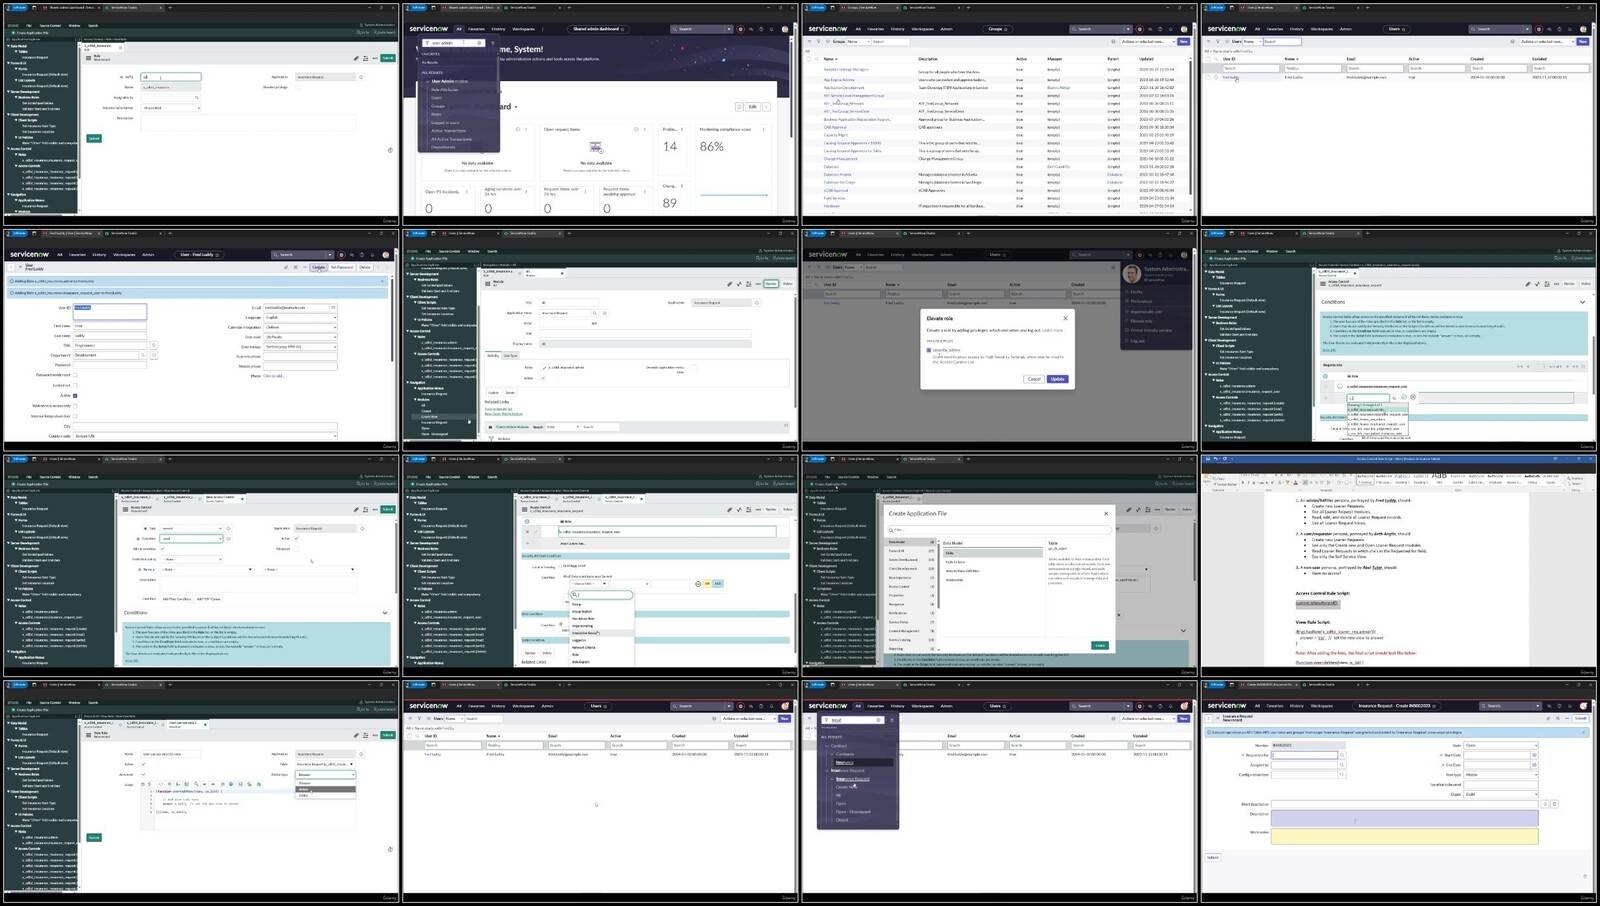The height and width of the screenshot is (906, 1600).
Task: Cancel the new Requires role row X icon
Action: (x=1413, y=397)
